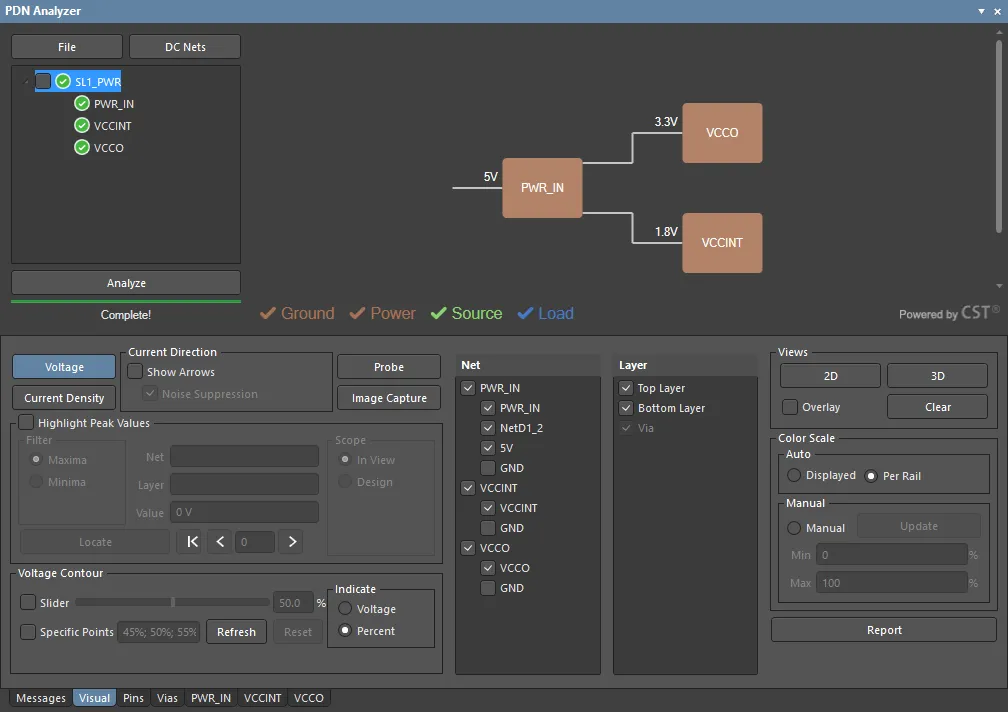Jump to first peak value arrow button
Image resolution: width=1008 pixels, height=712 pixels.
click(193, 542)
